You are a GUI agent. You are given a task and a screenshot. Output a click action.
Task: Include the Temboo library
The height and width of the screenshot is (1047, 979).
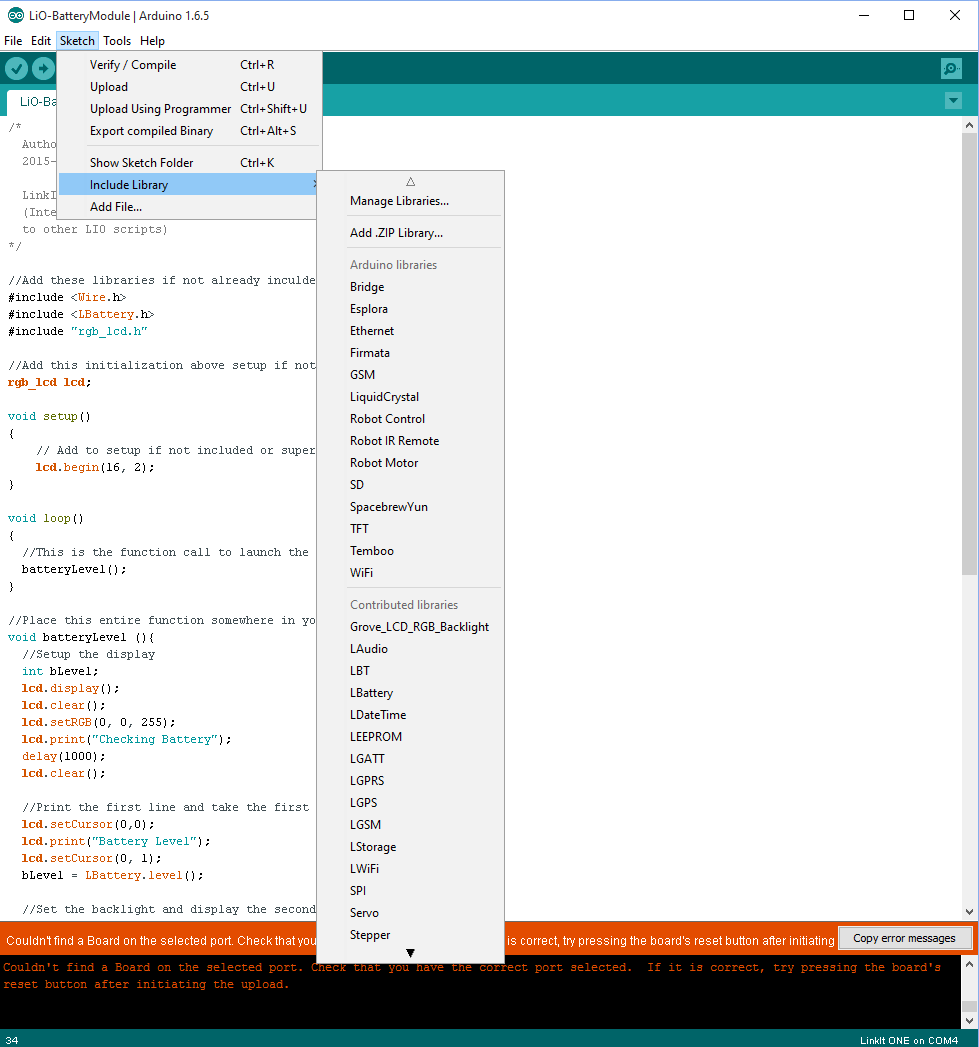tap(410, 552)
